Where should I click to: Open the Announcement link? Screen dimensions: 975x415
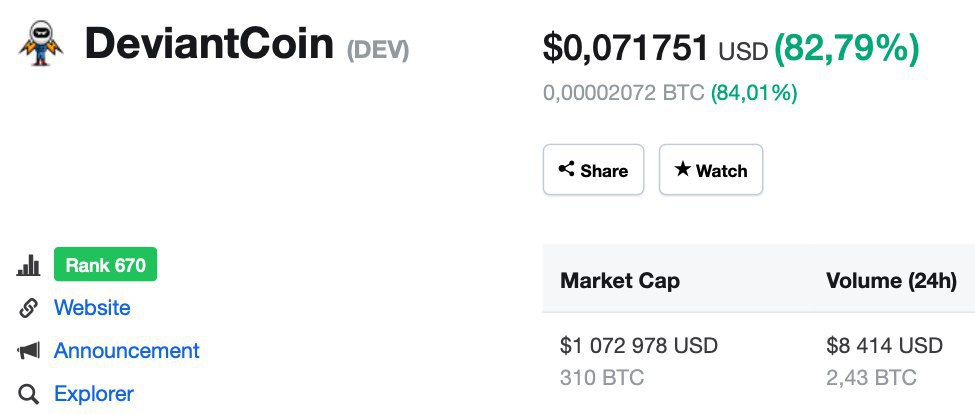point(126,351)
